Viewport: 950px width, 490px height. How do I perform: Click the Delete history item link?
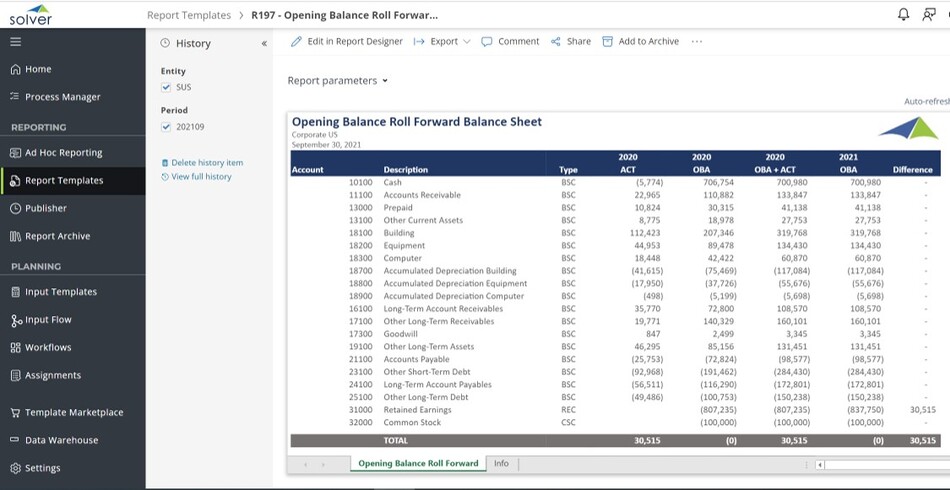point(206,162)
